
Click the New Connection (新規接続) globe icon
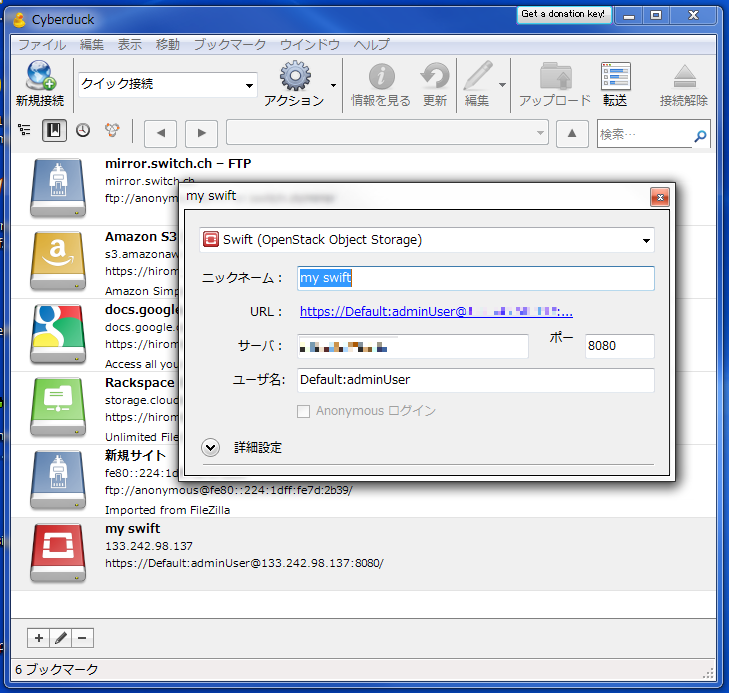40,77
